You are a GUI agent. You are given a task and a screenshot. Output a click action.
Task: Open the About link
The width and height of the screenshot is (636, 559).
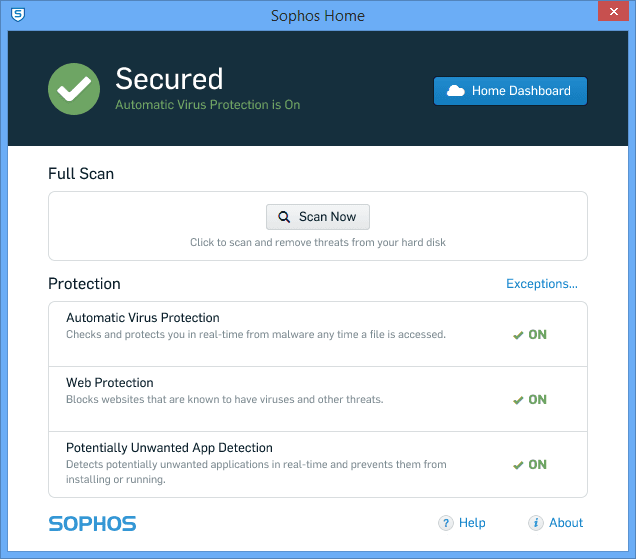[x=566, y=523]
